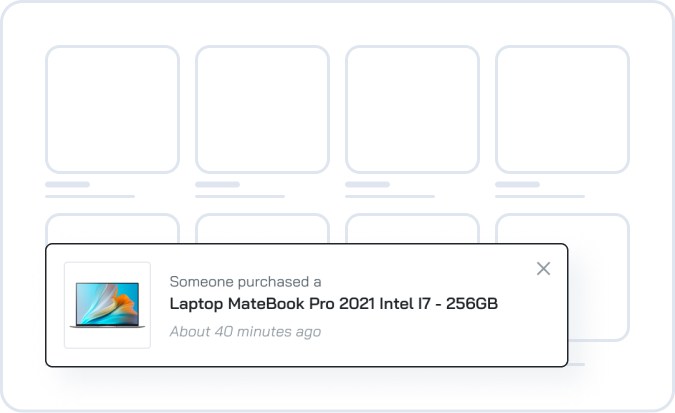
Task: Select the first placeholder card in top row
Action: click(x=112, y=110)
